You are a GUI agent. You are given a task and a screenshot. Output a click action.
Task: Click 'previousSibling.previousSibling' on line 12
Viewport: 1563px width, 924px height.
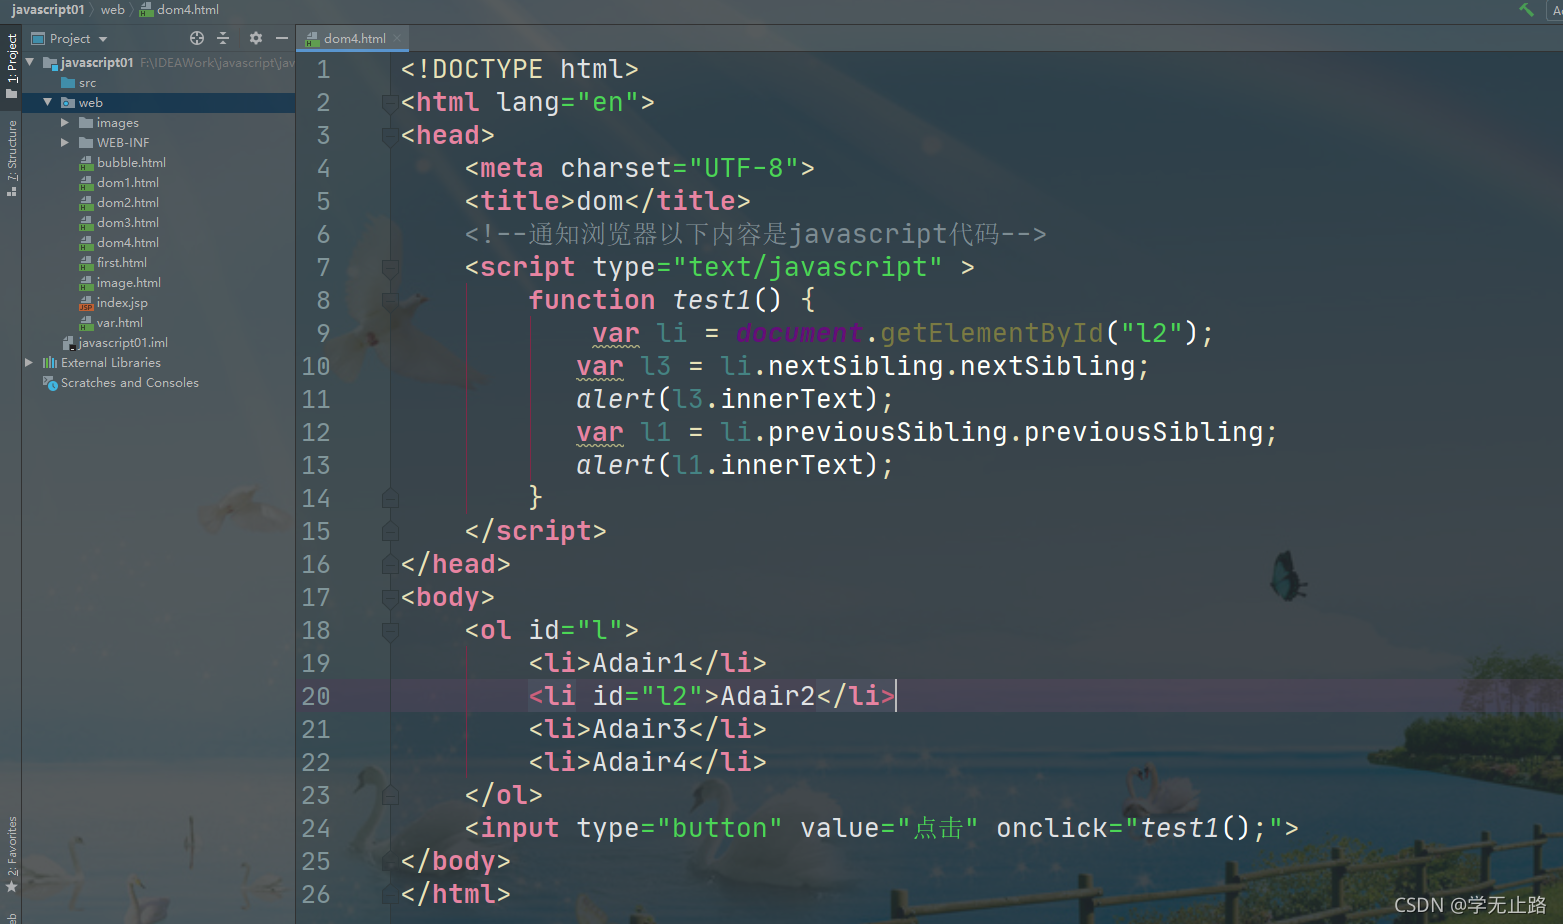point(1015,432)
